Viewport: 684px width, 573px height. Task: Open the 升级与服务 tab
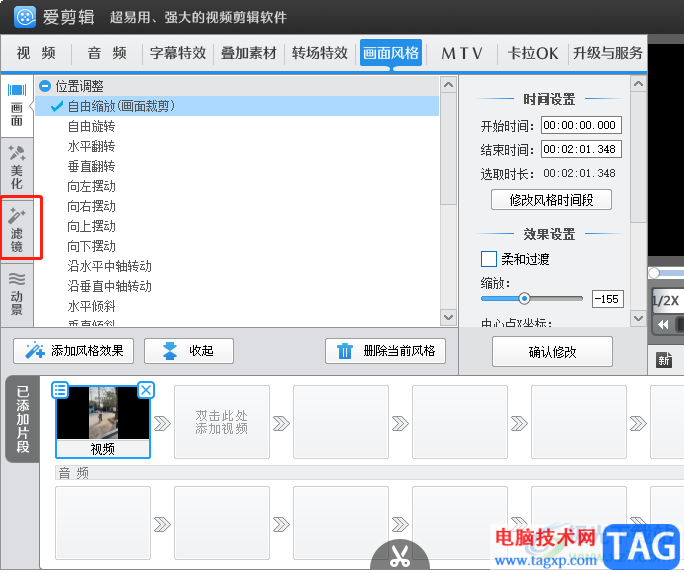[608, 53]
